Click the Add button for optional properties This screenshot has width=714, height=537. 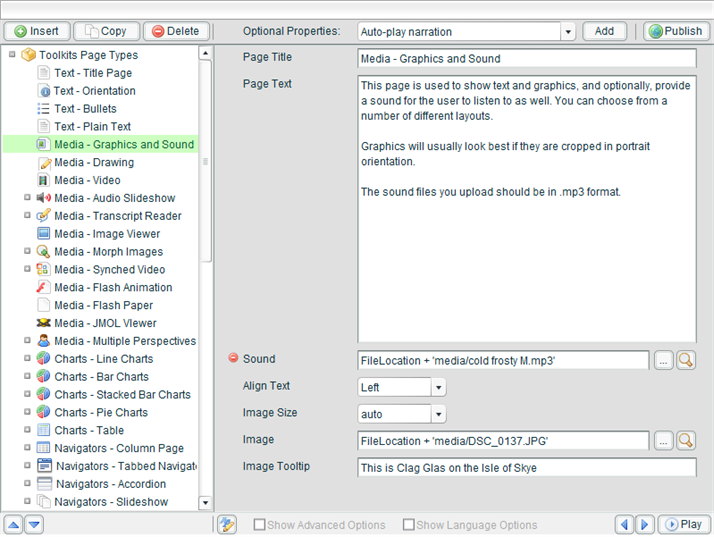(604, 32)
